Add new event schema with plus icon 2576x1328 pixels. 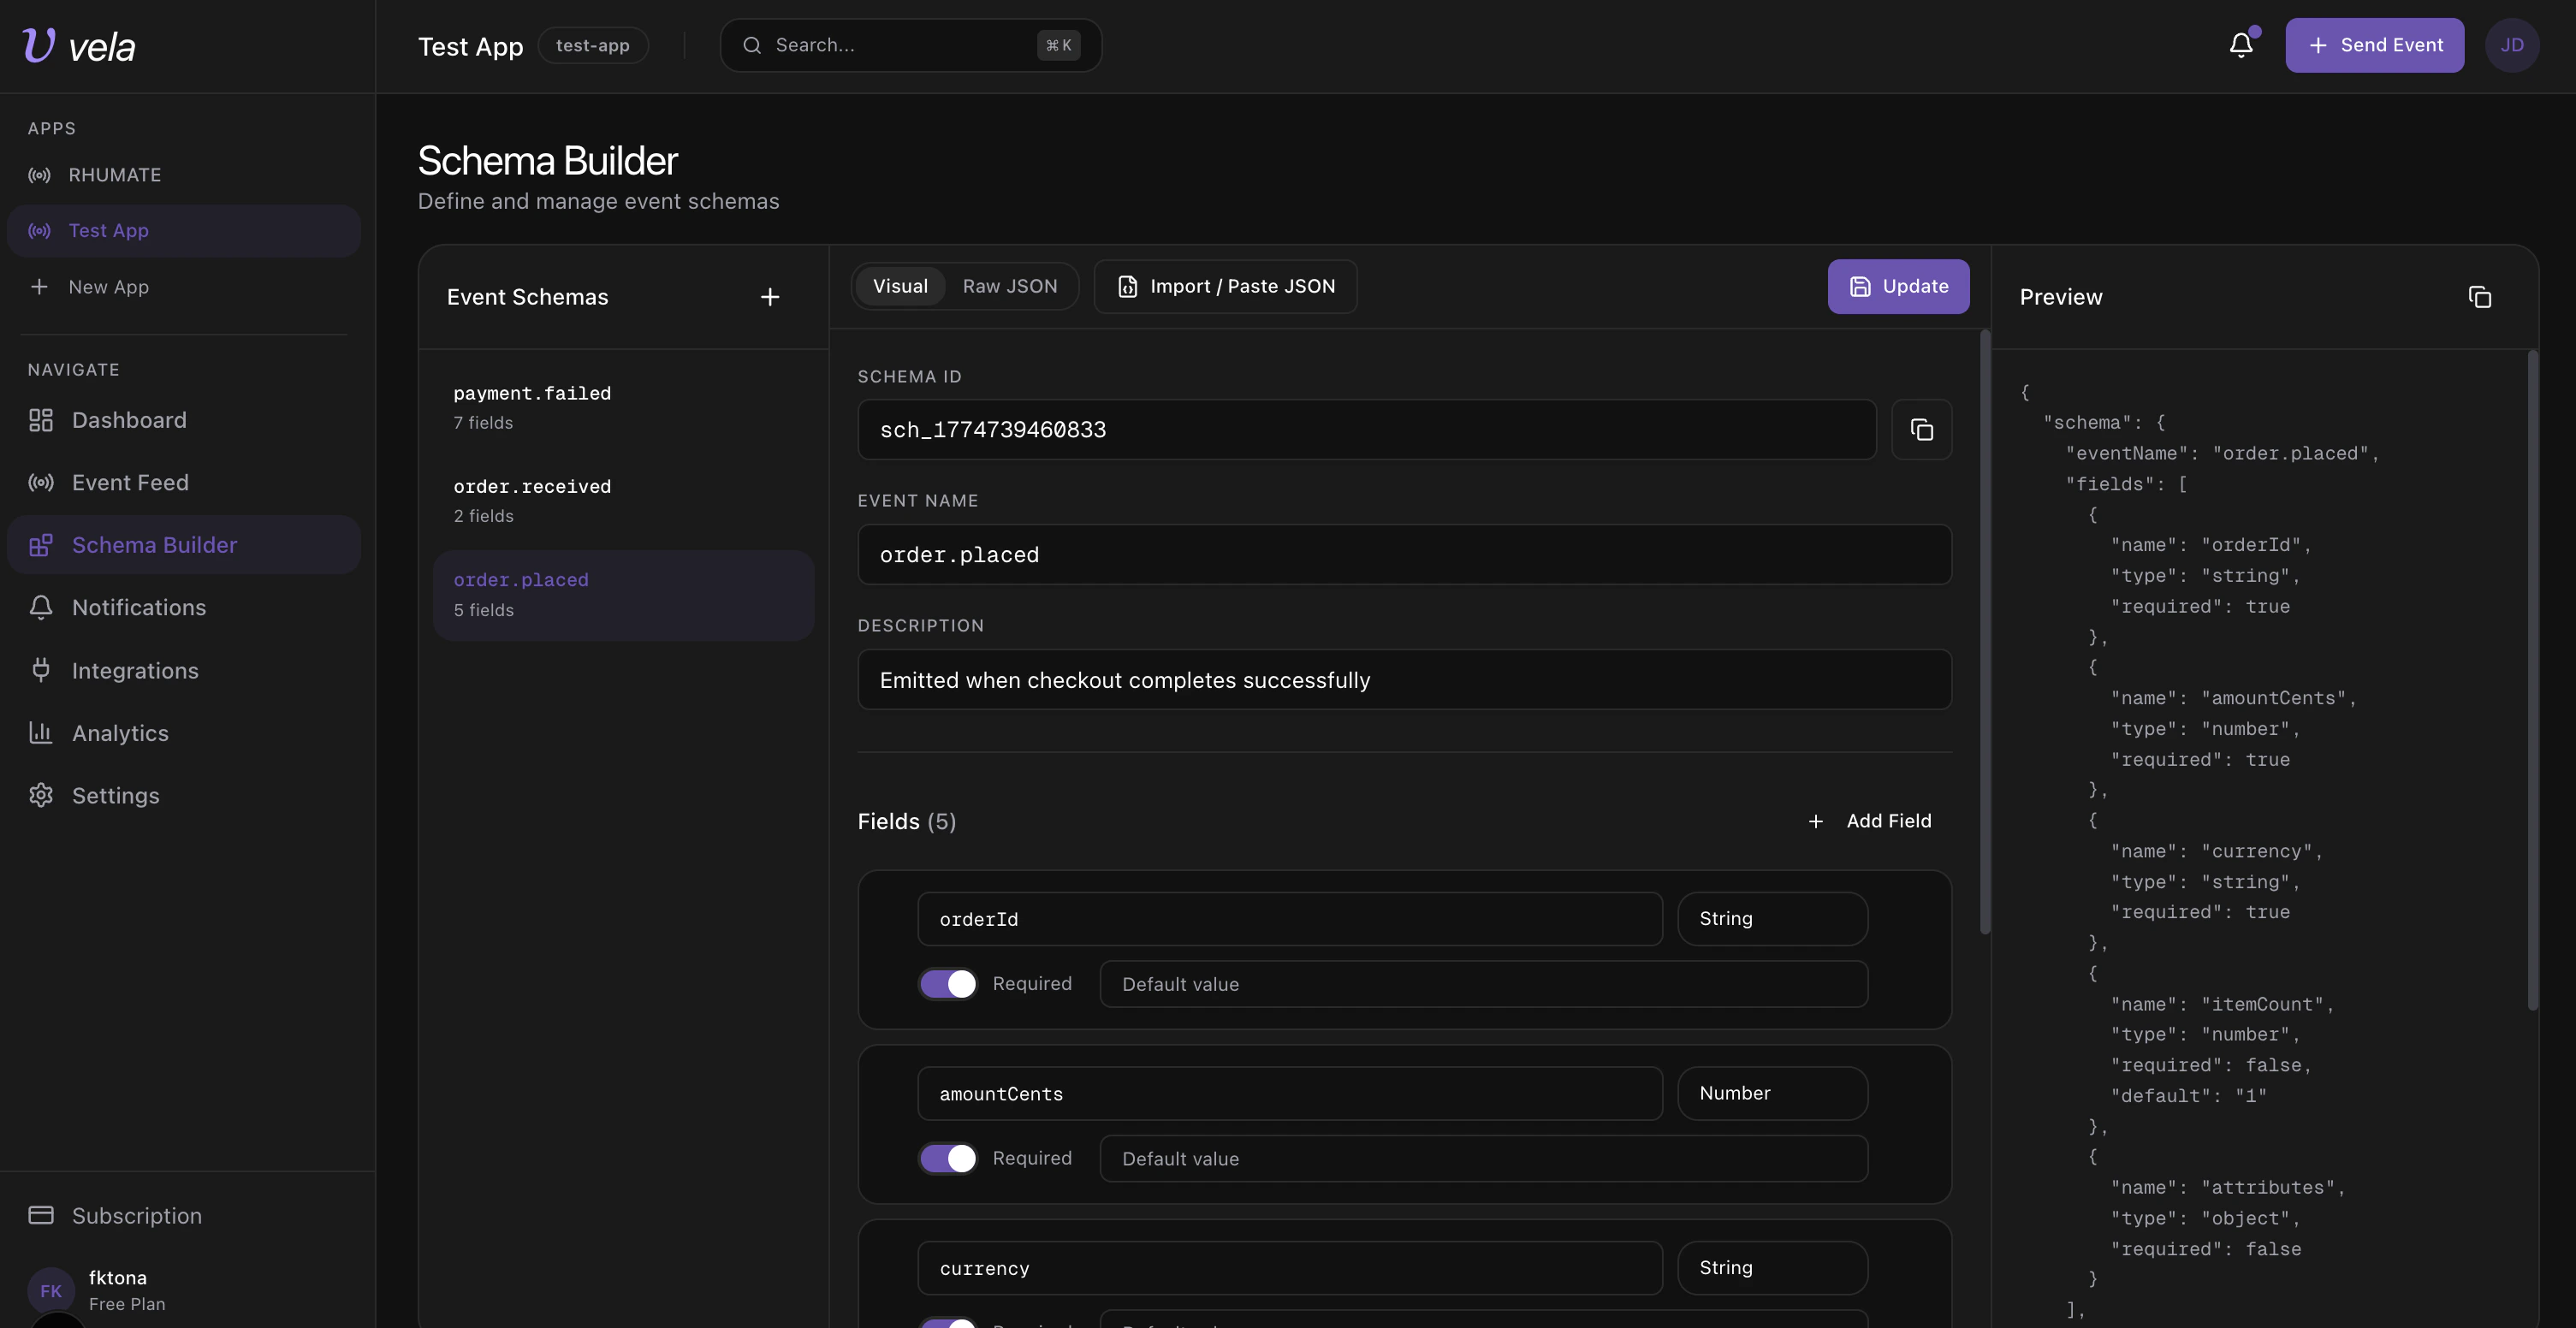tap(769, 297)
